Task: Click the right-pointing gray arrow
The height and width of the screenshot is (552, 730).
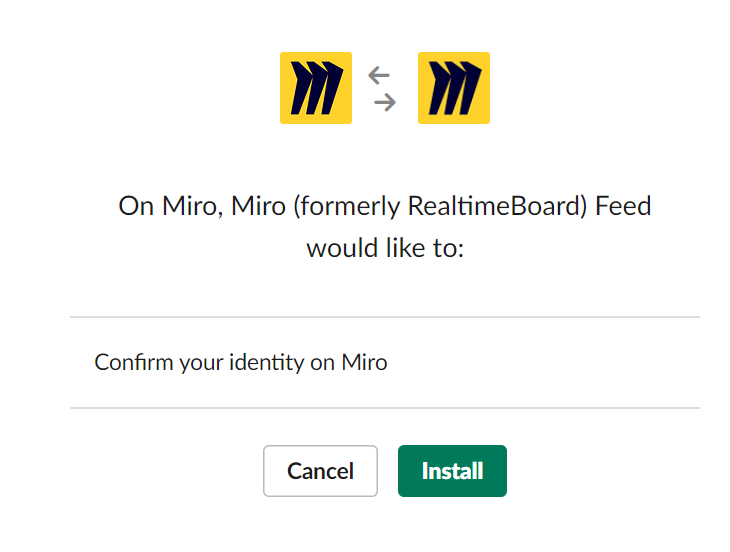Action: click(385, 101)
